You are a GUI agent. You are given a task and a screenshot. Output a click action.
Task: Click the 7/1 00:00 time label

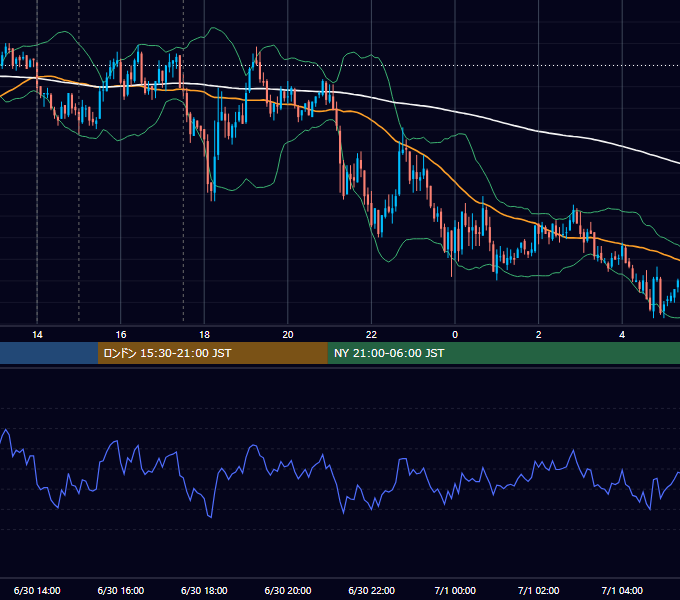pos(455,590)
